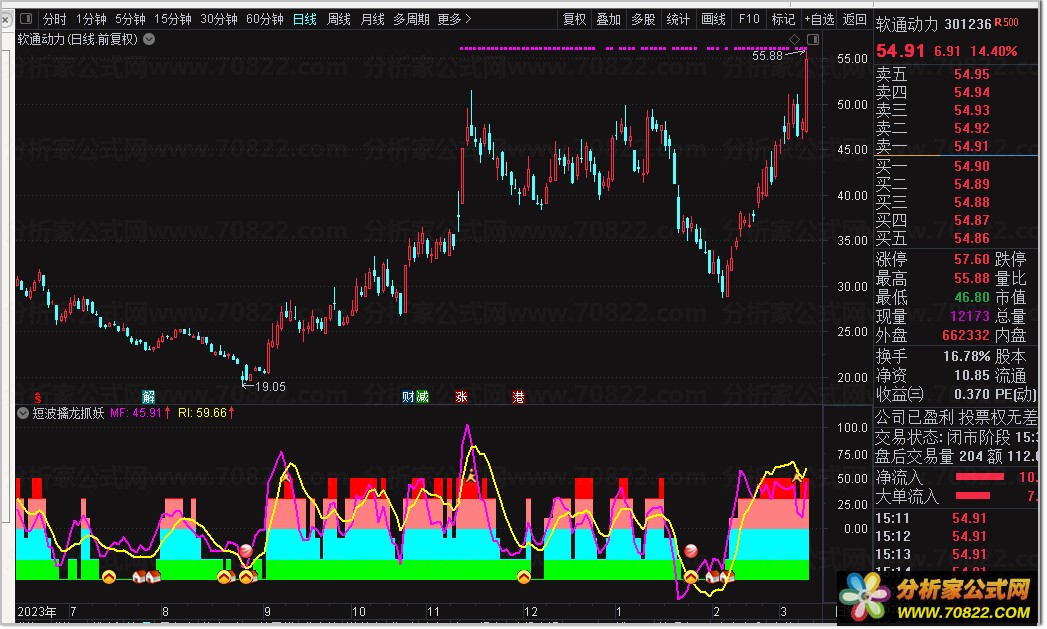This screenshot has width=1047, height=629.
Task: Click the 标记 mark button
Action: click(783, 19)
